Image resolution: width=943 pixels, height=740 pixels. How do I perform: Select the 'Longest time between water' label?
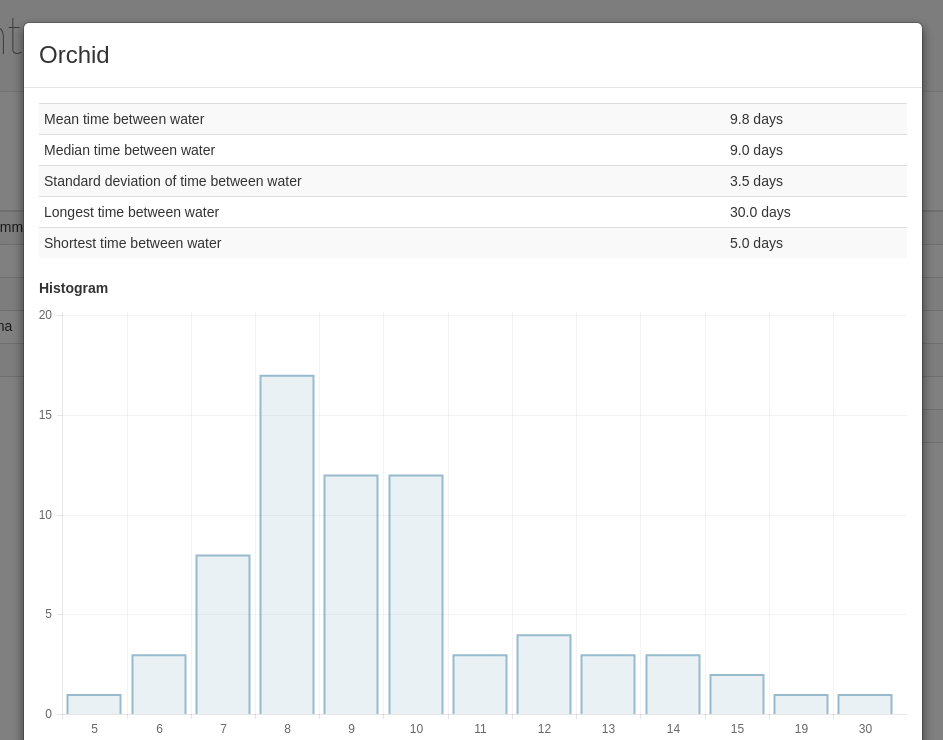pyautogui.click(x=131, y=212)
